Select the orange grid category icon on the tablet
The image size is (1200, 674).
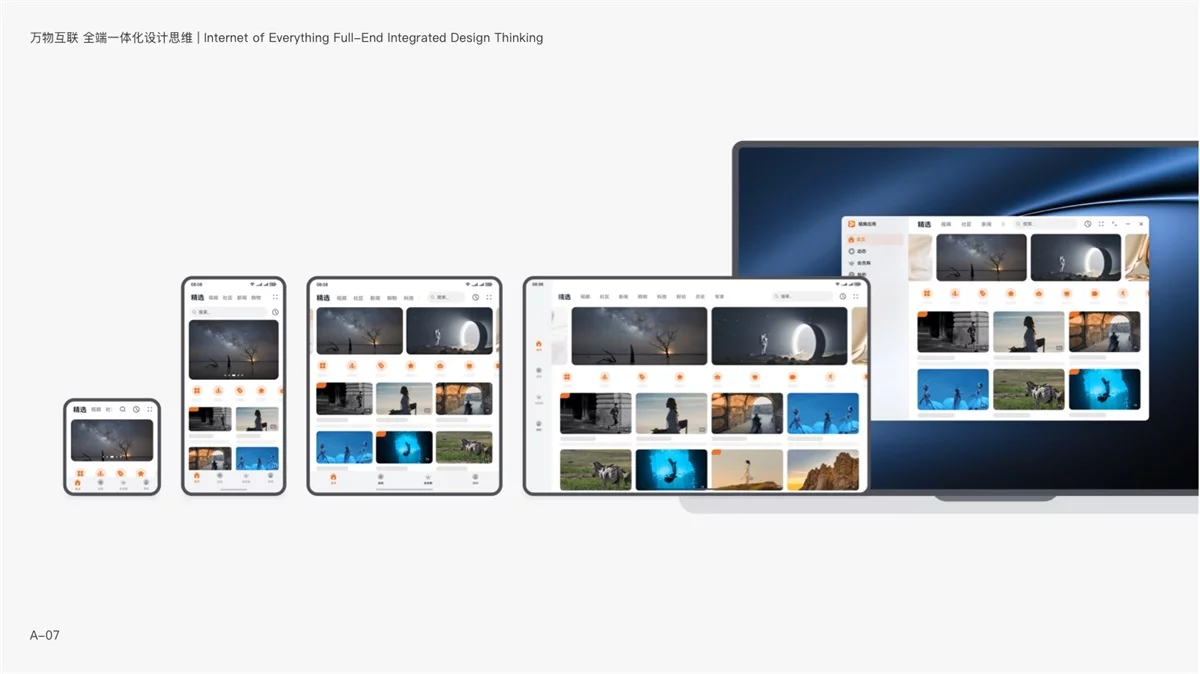[x=567, y=377]
